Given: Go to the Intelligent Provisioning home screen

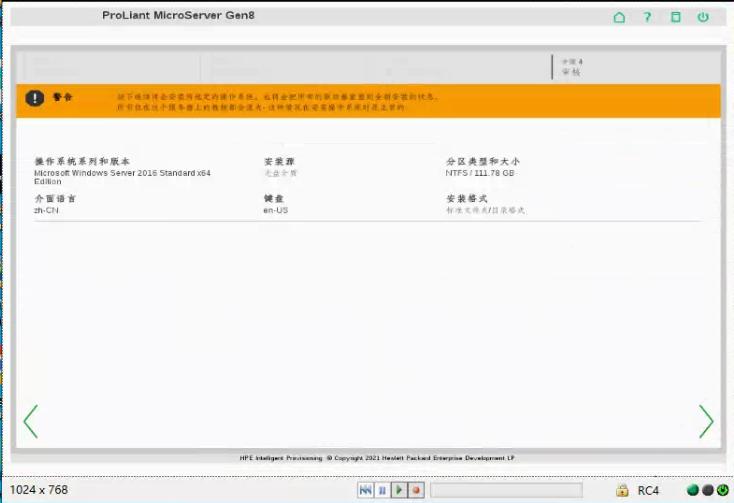Looking at the screenshot, I should point(619,17).
